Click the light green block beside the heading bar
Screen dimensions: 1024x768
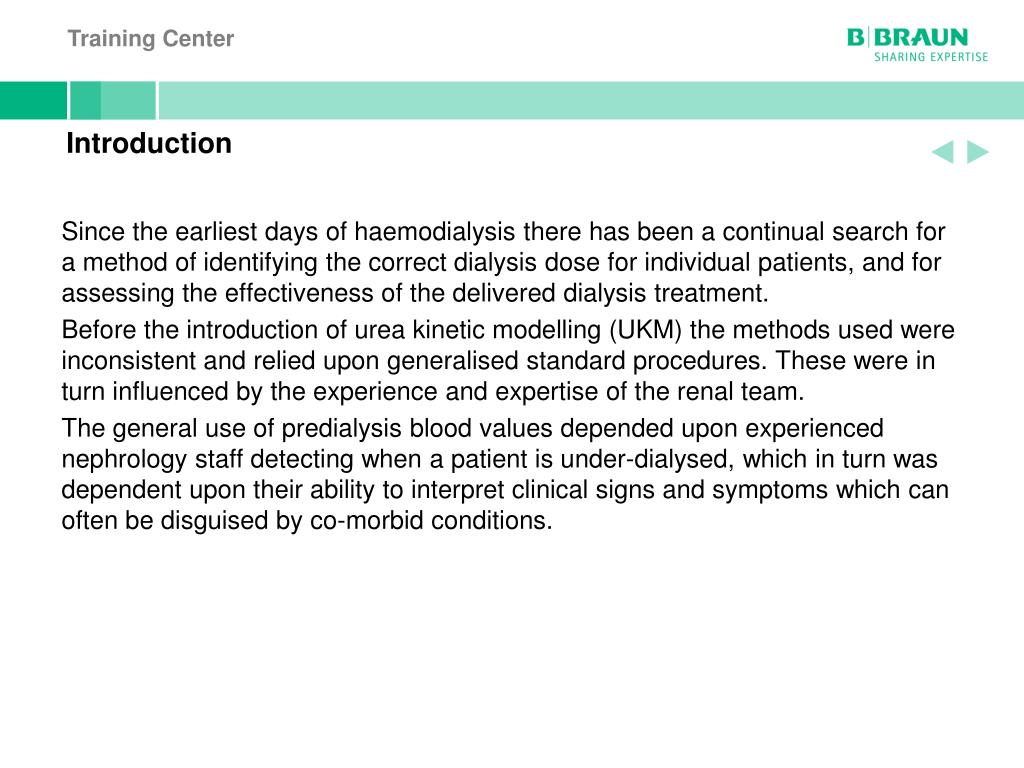(129, 101)
